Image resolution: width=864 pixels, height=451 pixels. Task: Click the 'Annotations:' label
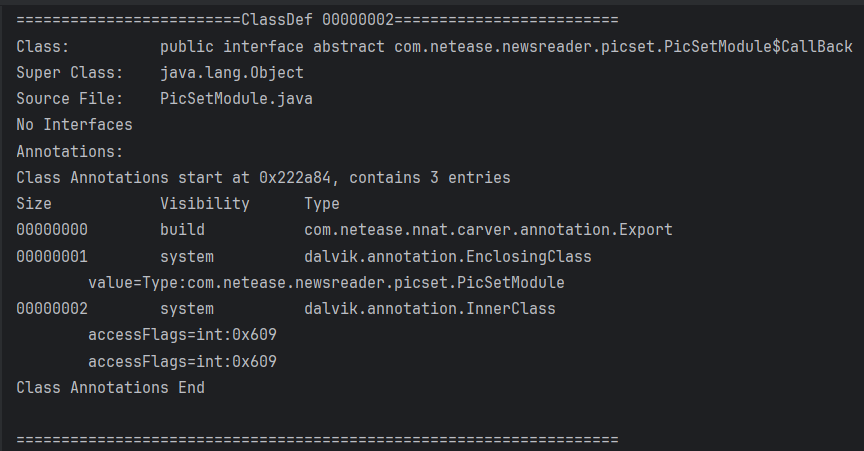(x=70, y=151)
